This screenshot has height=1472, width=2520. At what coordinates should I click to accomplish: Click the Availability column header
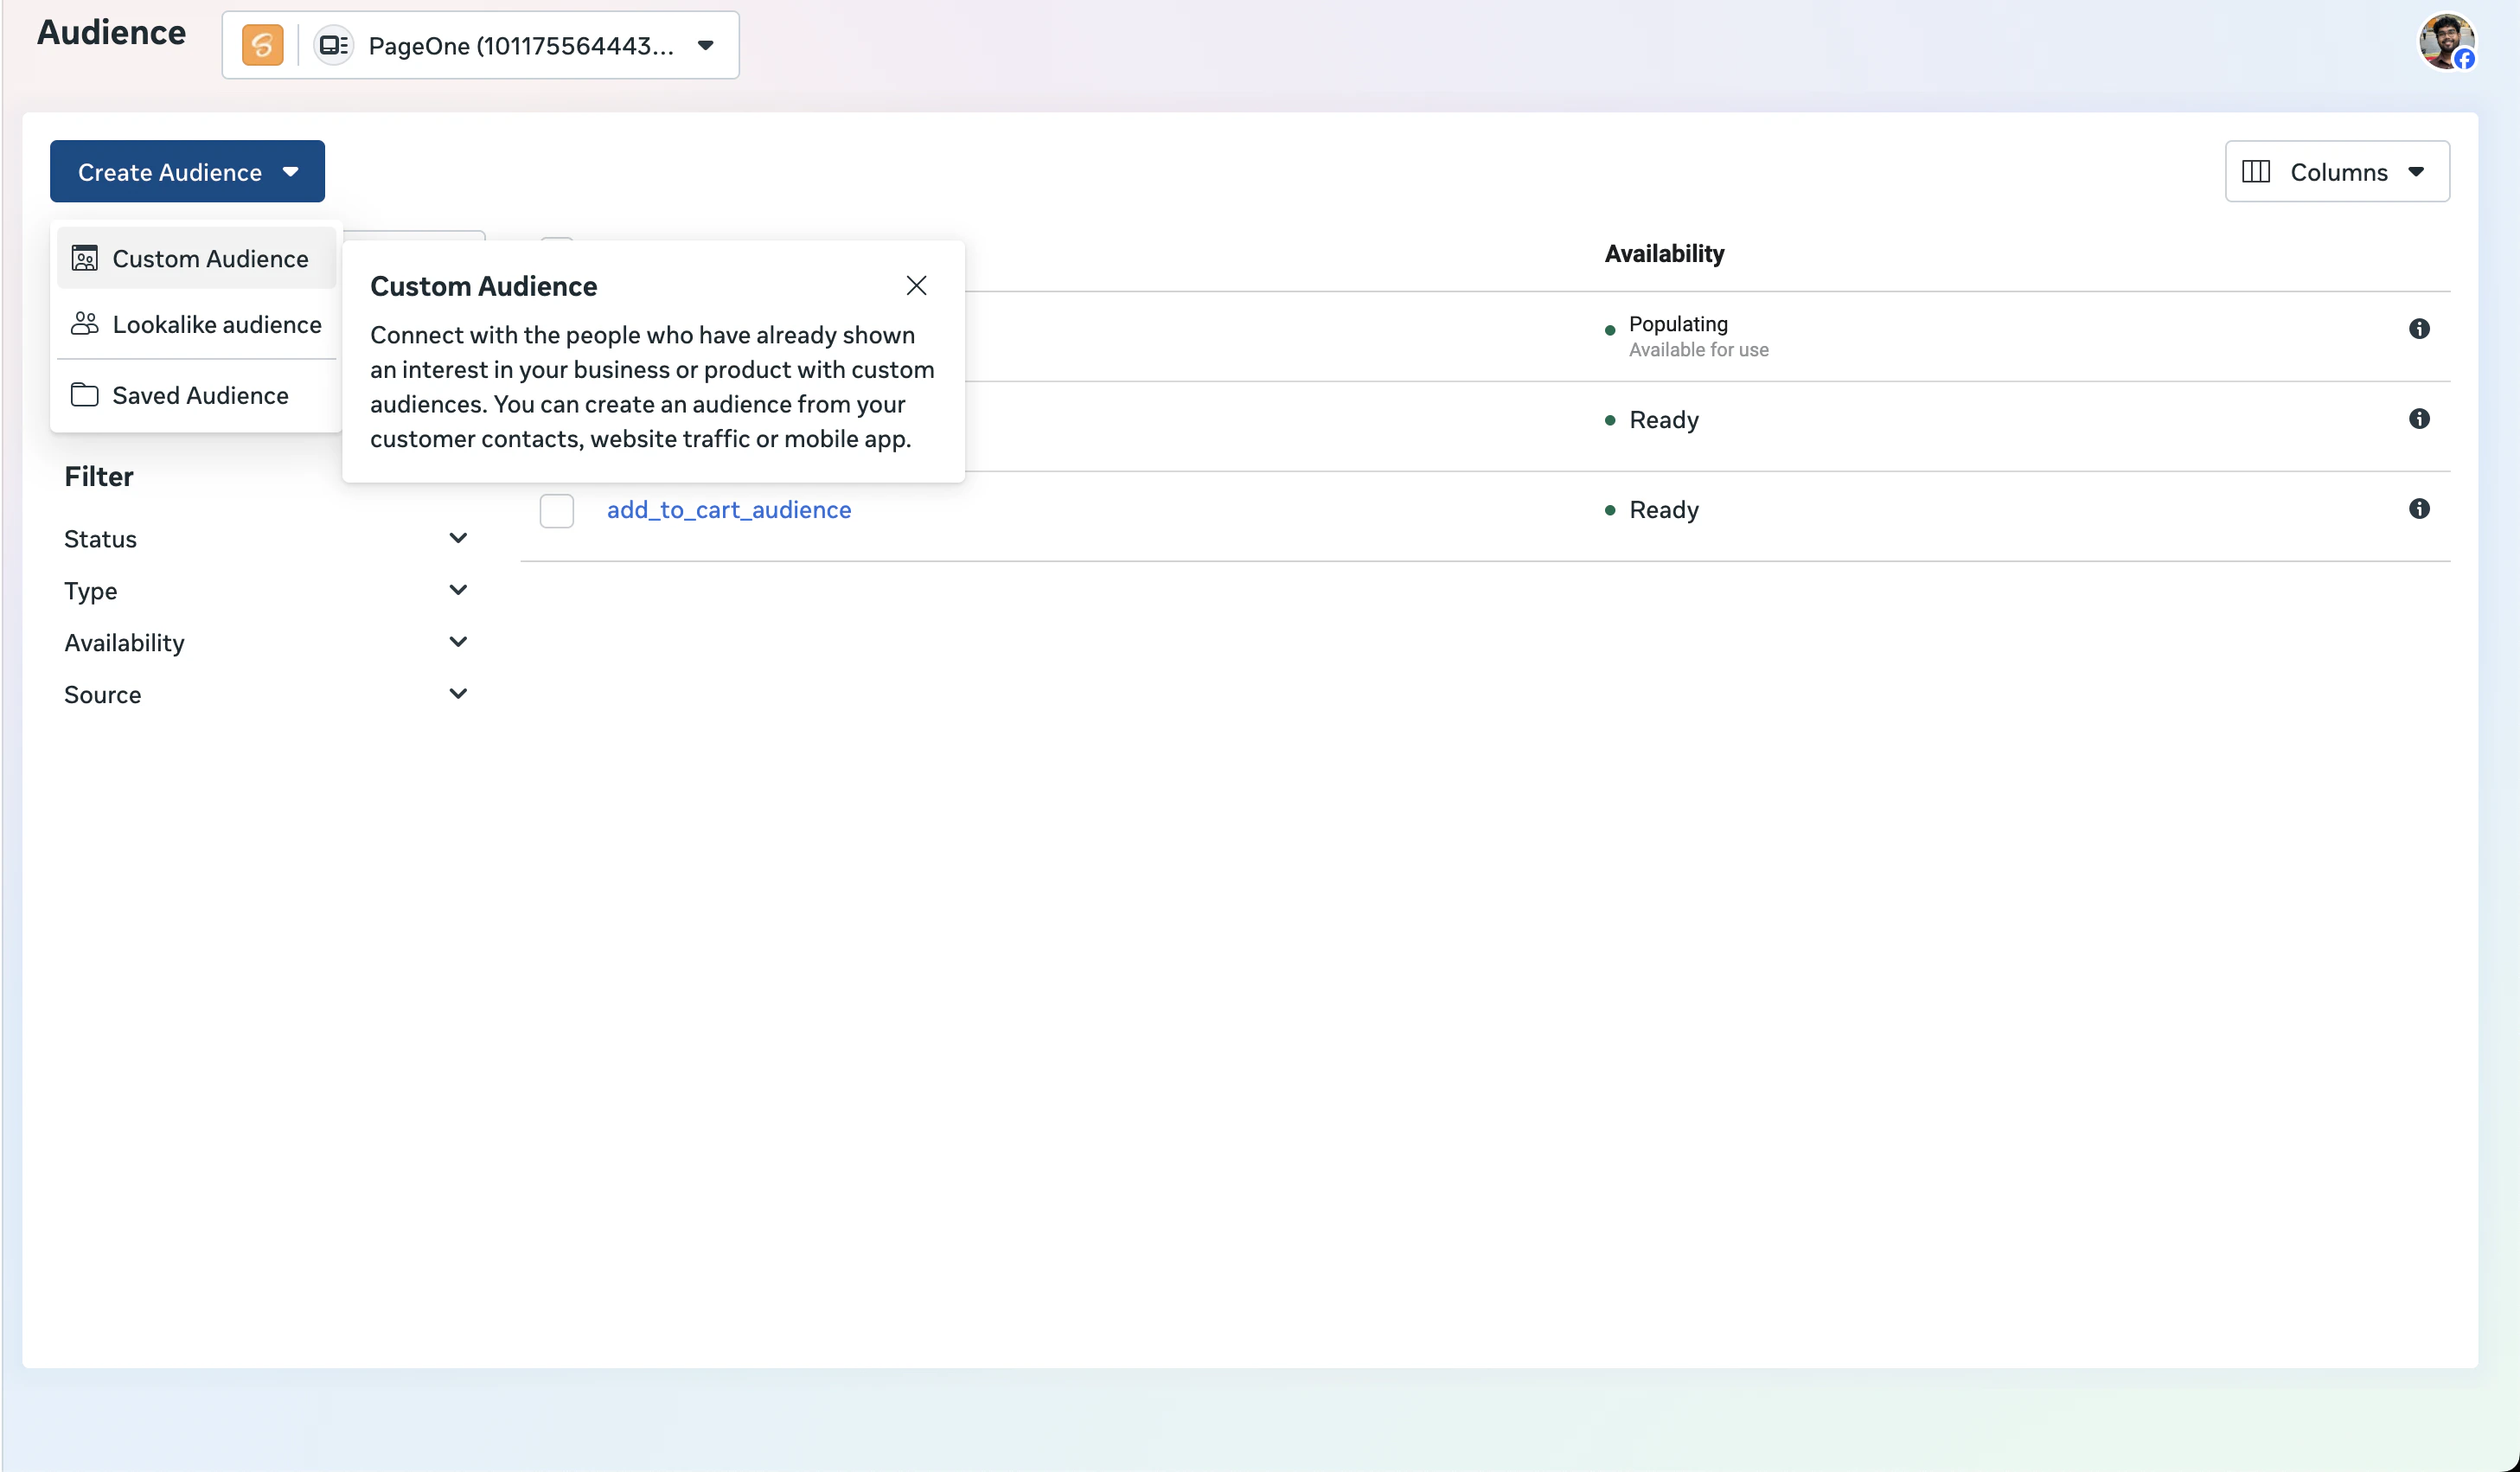point(1663,254)
